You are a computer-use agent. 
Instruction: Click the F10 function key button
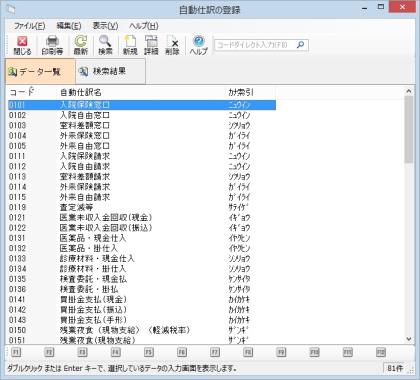314,352
